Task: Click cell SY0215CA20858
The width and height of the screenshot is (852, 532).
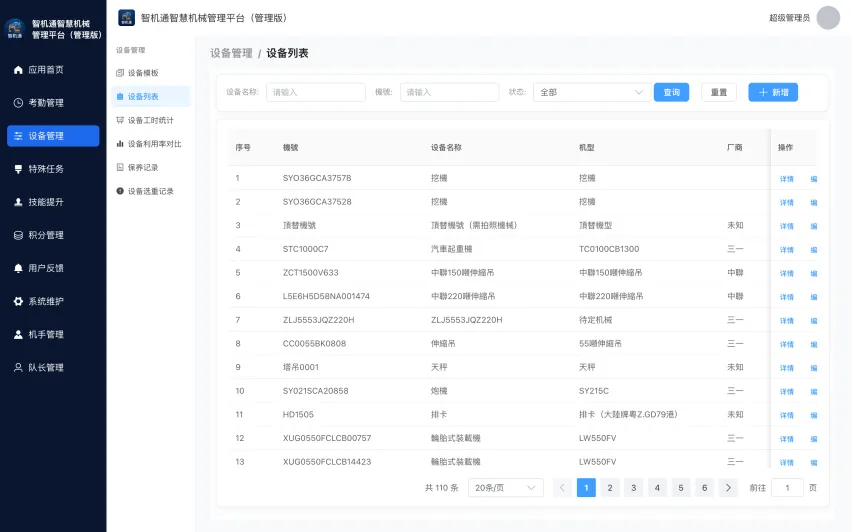Action: click(x=315, y=391)
